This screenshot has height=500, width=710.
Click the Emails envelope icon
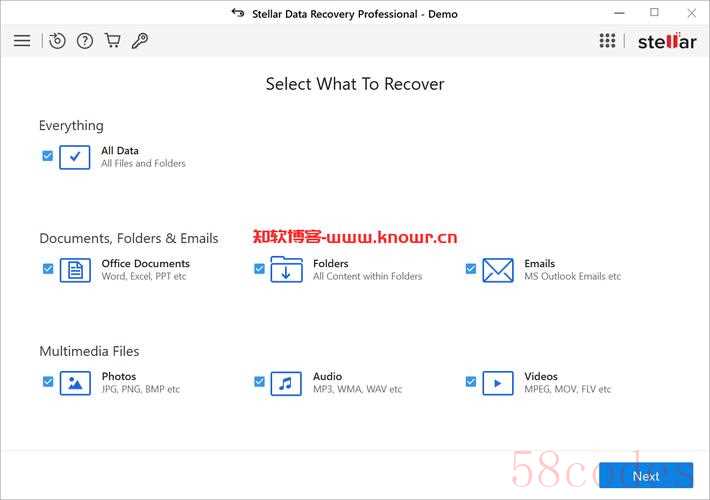click(x=498, y=270)
